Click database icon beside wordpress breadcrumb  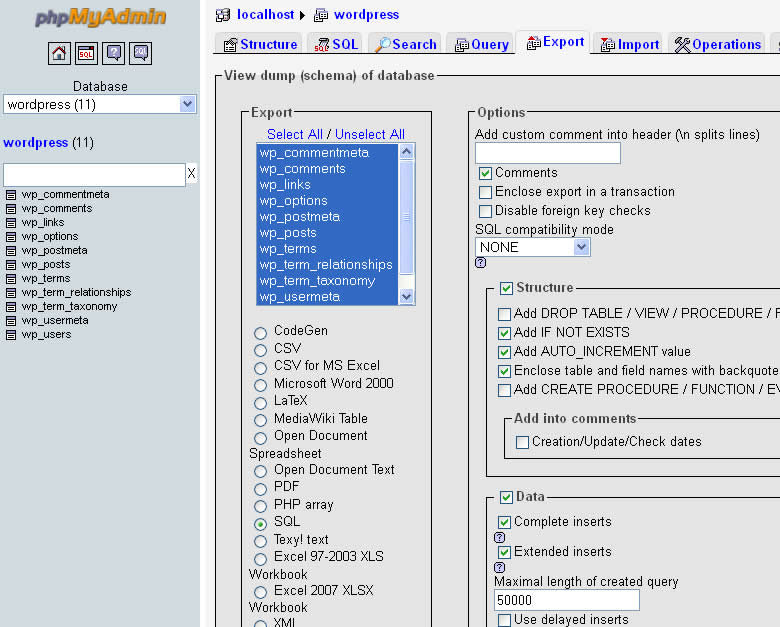[321, 15]
